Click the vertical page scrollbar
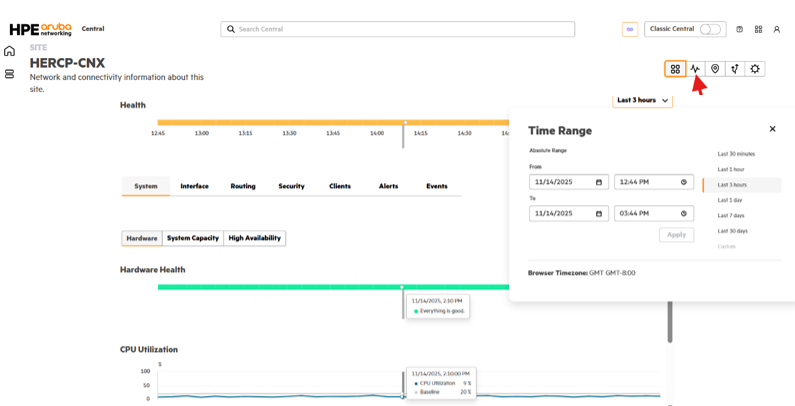 670,322
